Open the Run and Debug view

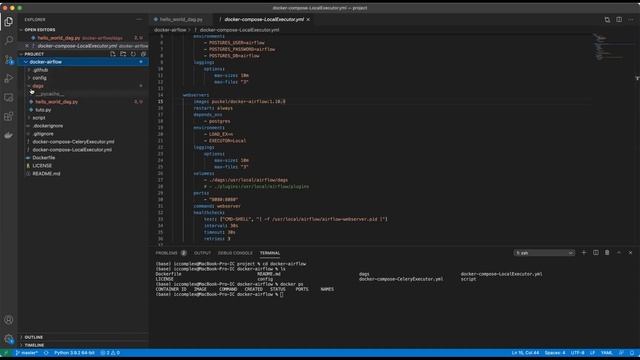click(x=9, y=78)
